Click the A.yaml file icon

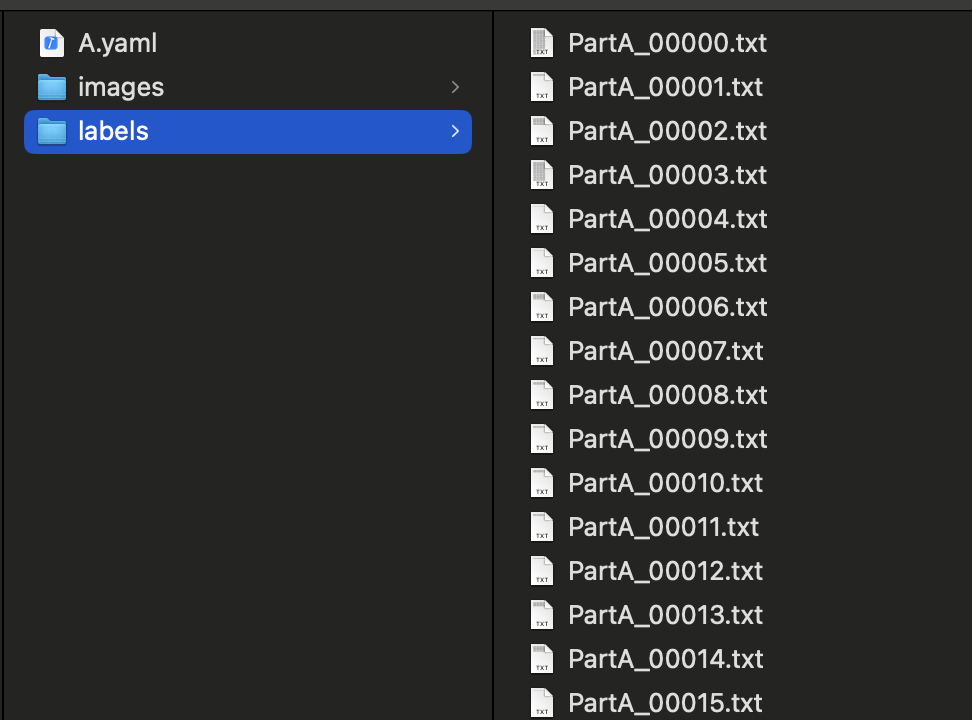51,43
